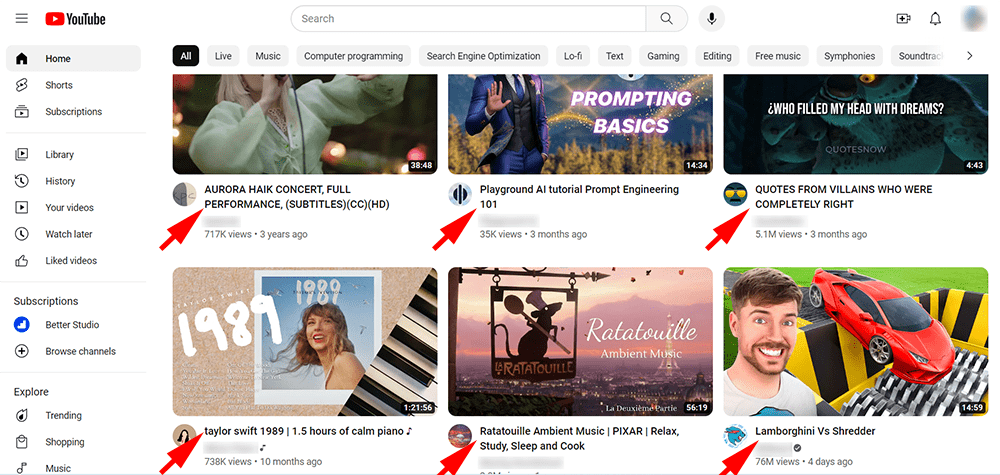
Task: Click the Shorts sidebar icon
Action: pyautogui.click(x=22, y=85)
